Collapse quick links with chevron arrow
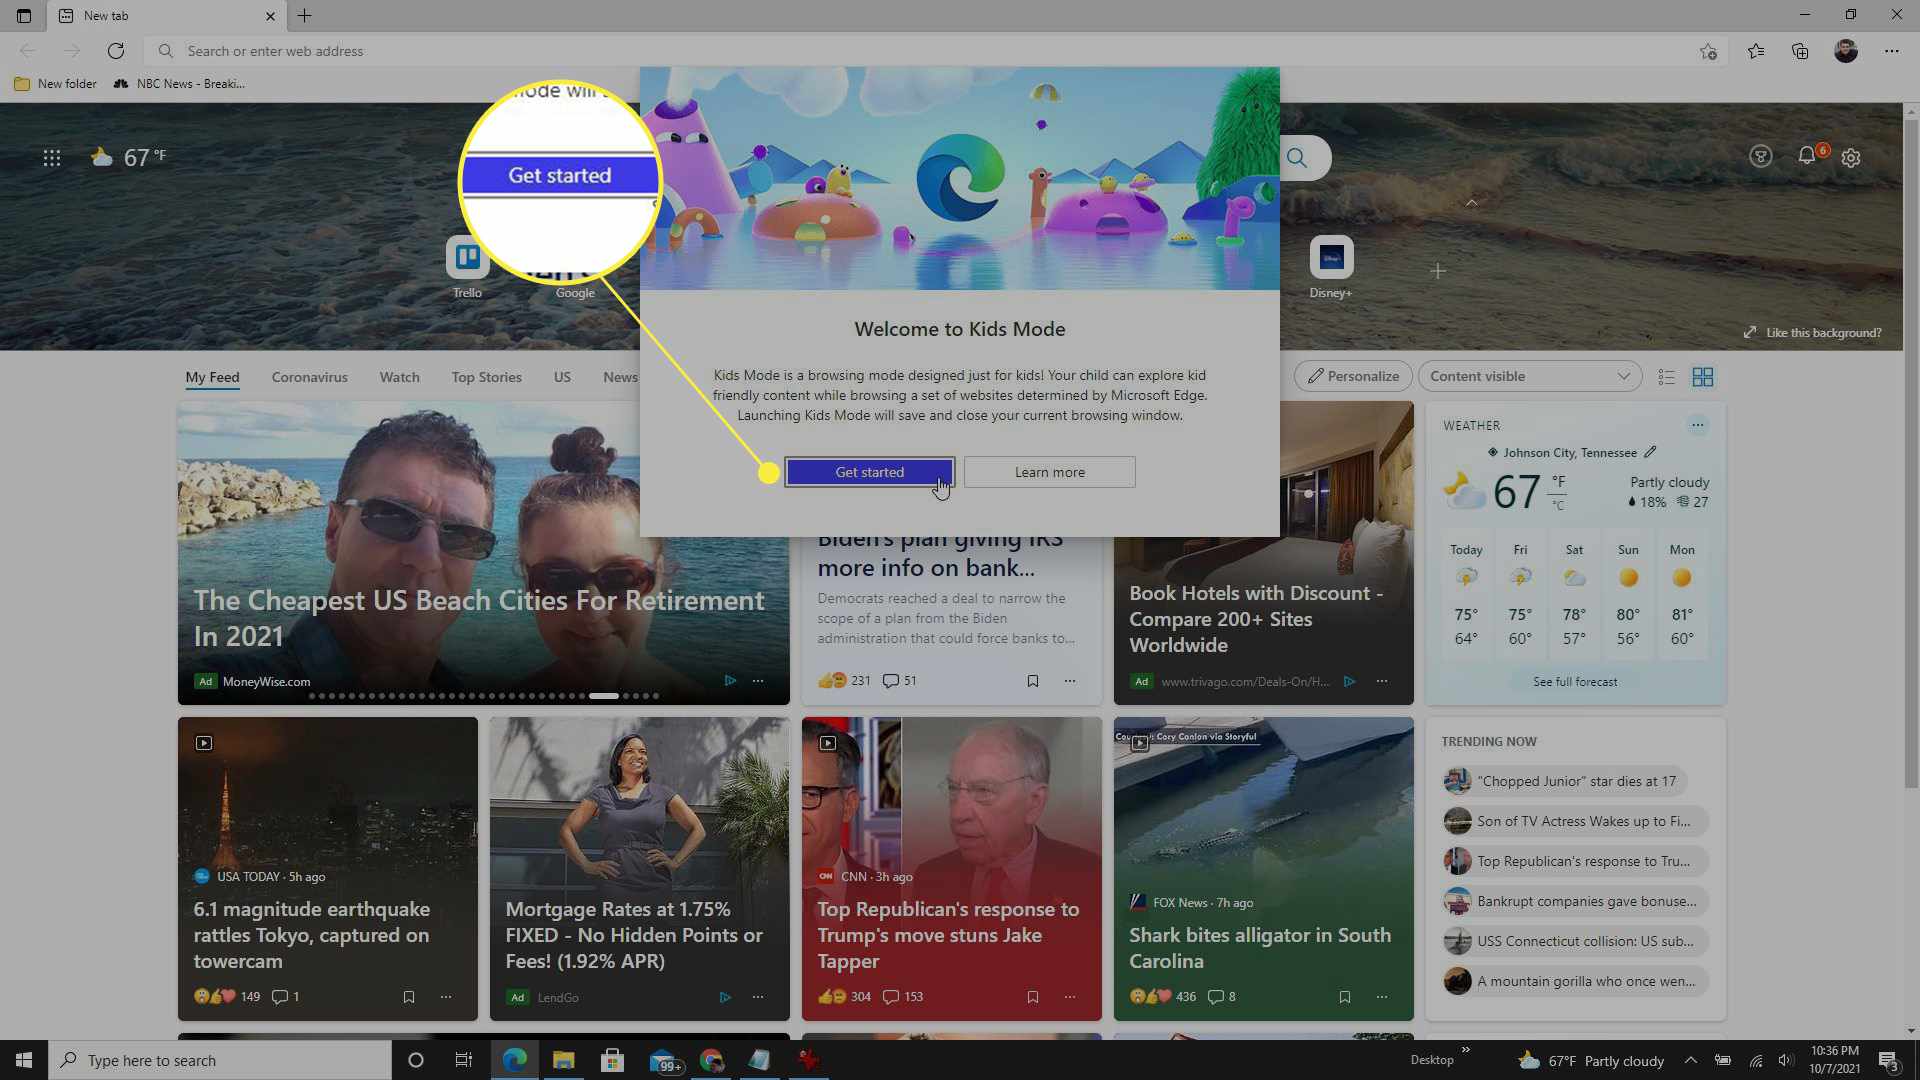This screenshot has width=1920, height=1080. [x=1471, y=203]
